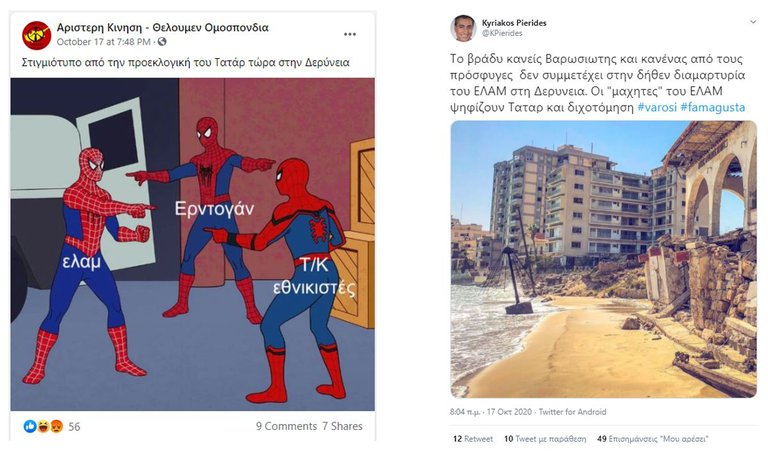Viewport: 768px width, 453px height.
Task: Open the @KPierides handle link
Action: point(502,33)
